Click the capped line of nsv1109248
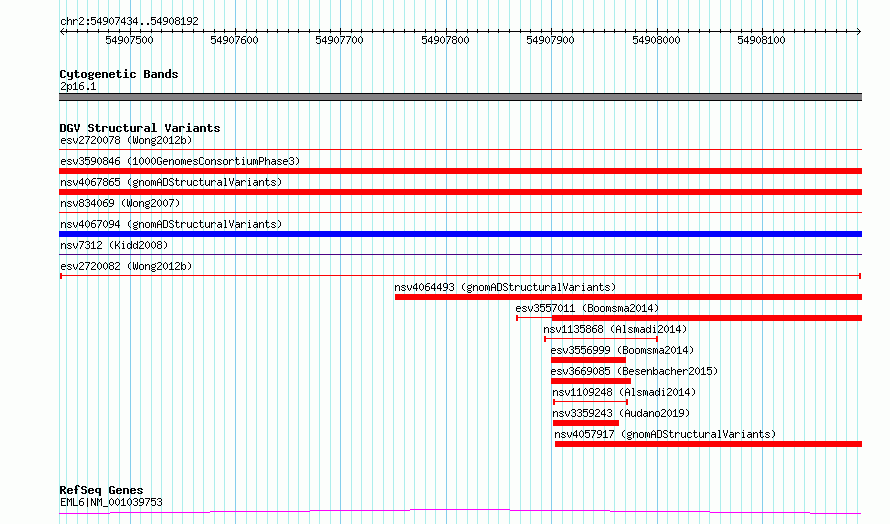 coord(590,402)
